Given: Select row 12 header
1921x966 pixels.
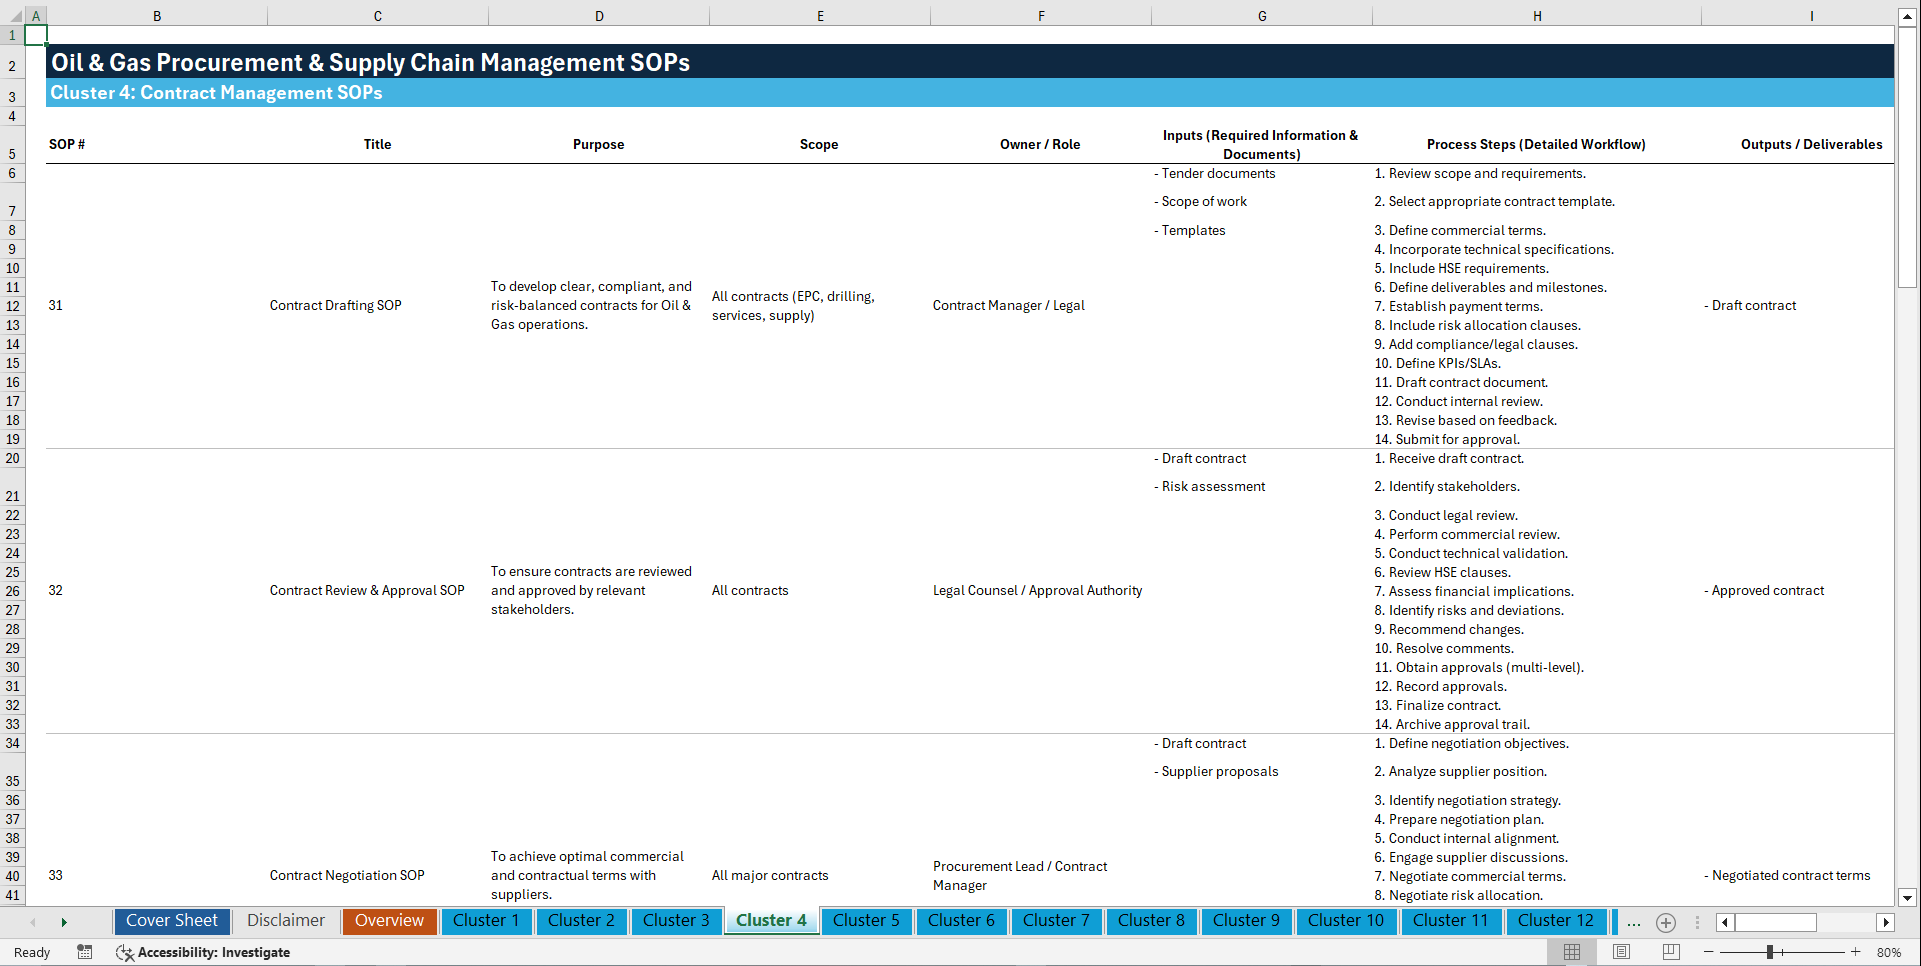Looking at the screenshot, I should pos(13,306).
